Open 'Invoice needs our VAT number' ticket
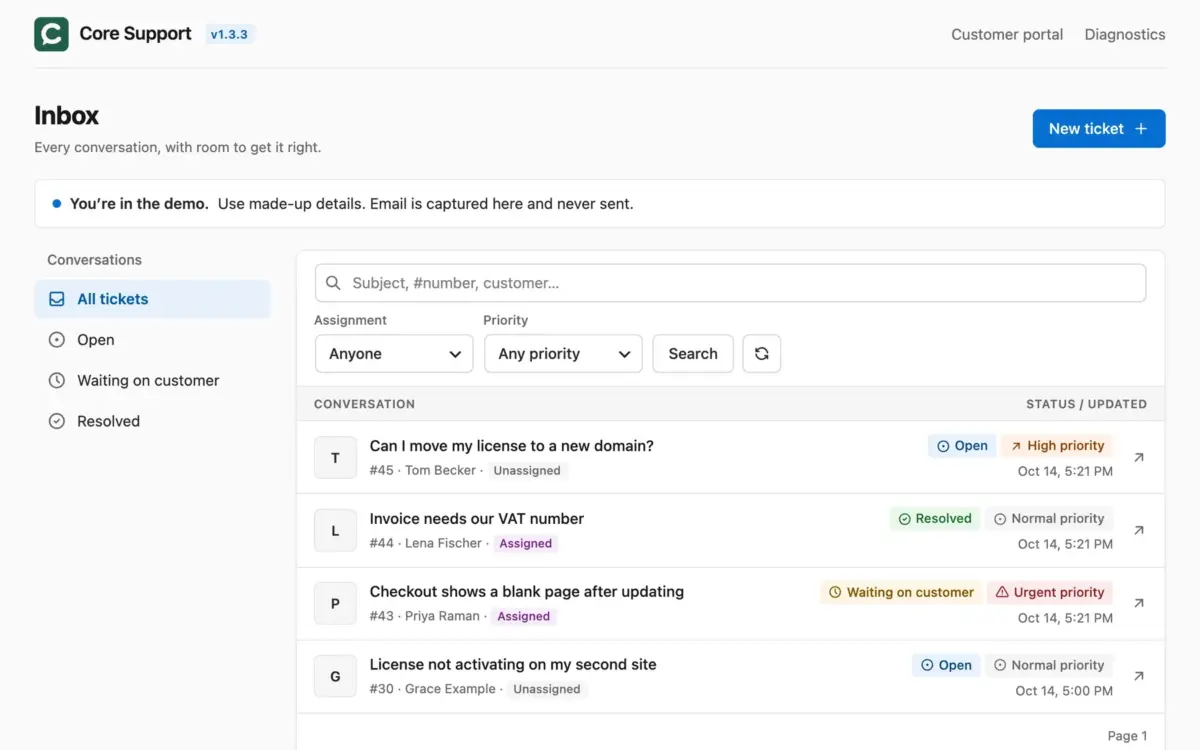Screen dimensions: 1200x750 pyautogui.click(x=477, y=519)
